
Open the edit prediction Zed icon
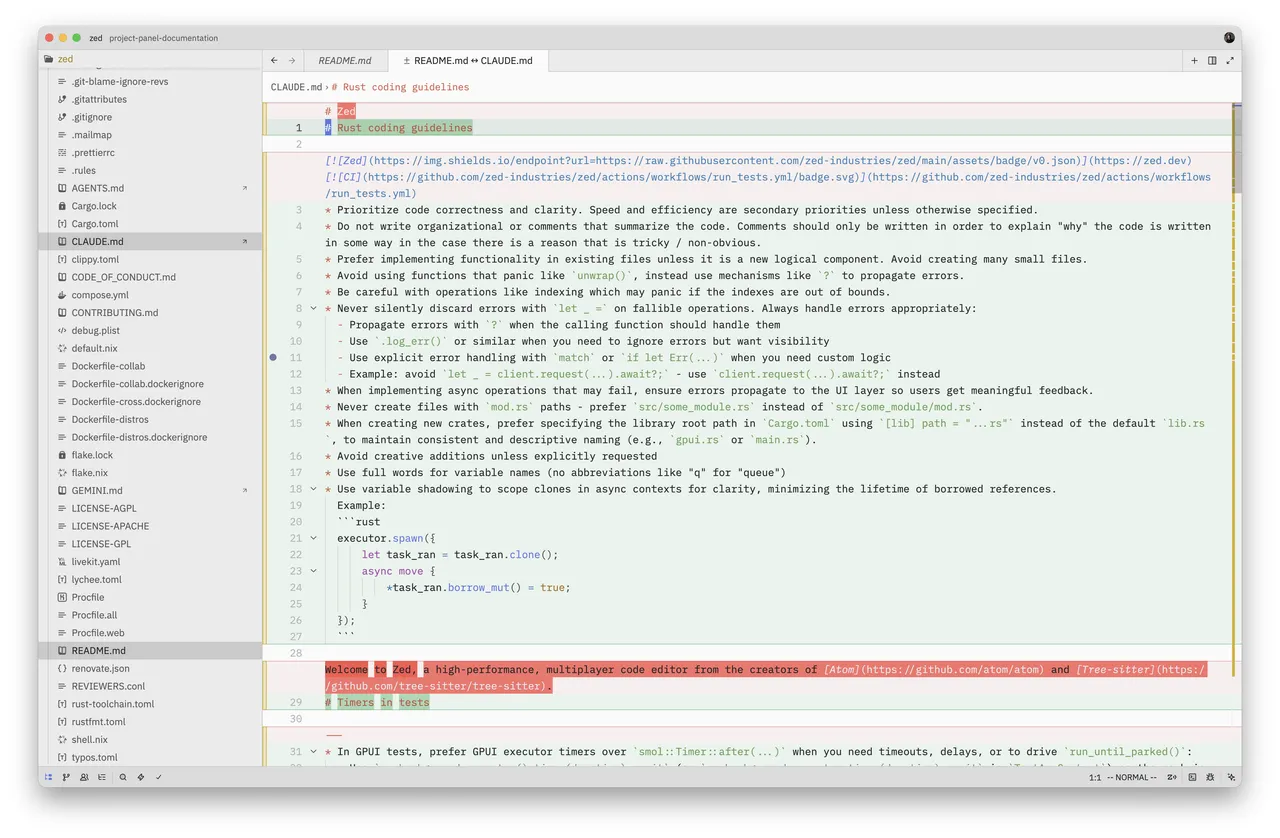[1172, 777]
